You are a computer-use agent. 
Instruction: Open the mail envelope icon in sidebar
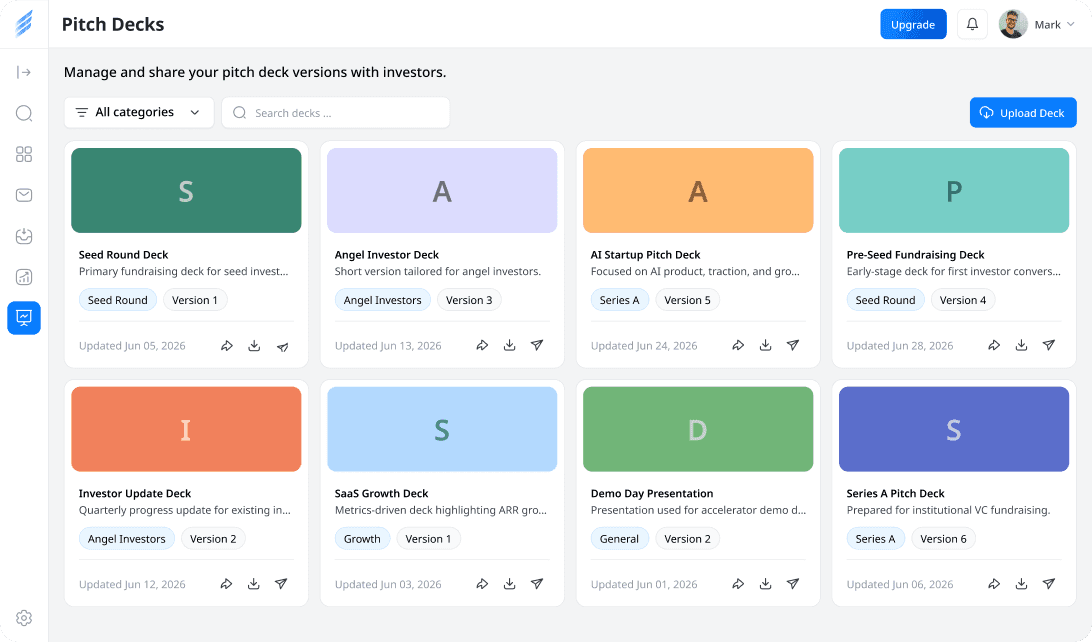[x=24, y=195]
